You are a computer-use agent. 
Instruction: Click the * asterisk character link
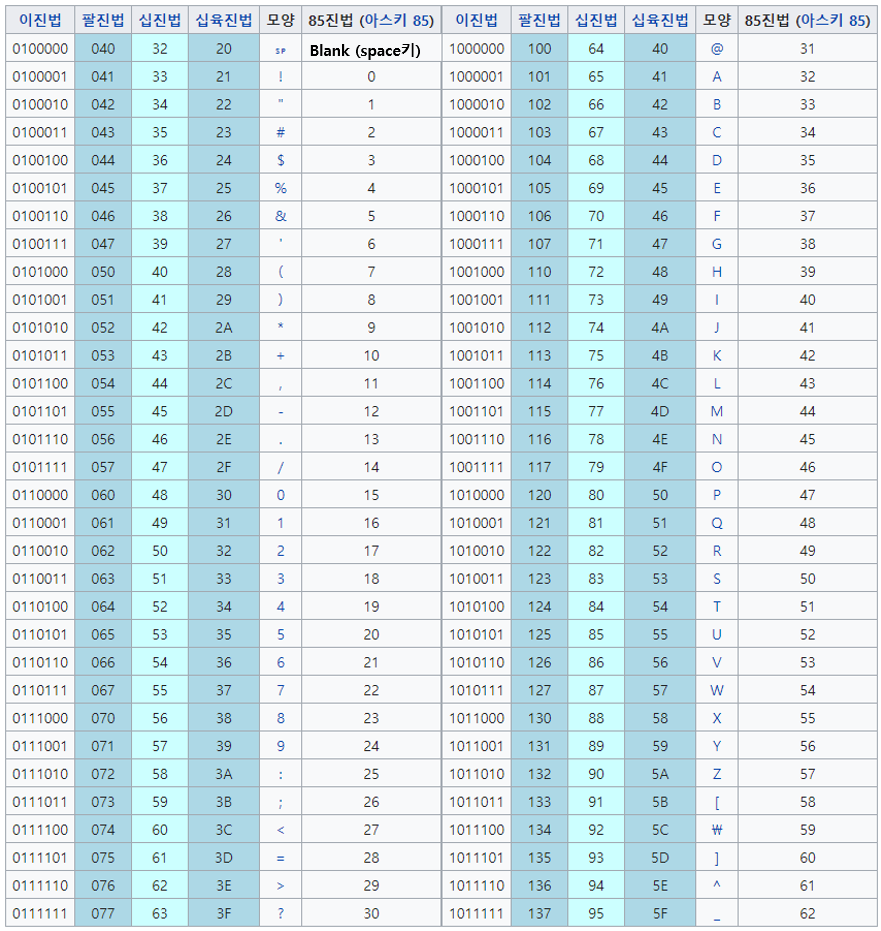[281, 326]
